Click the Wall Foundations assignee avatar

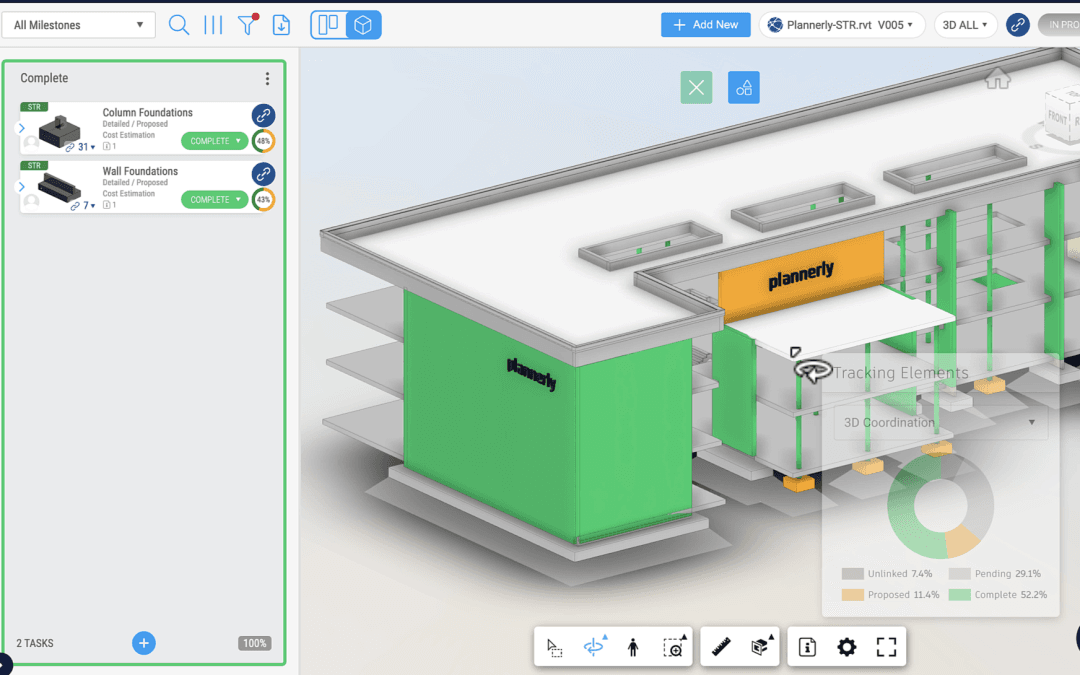point(31,201)
